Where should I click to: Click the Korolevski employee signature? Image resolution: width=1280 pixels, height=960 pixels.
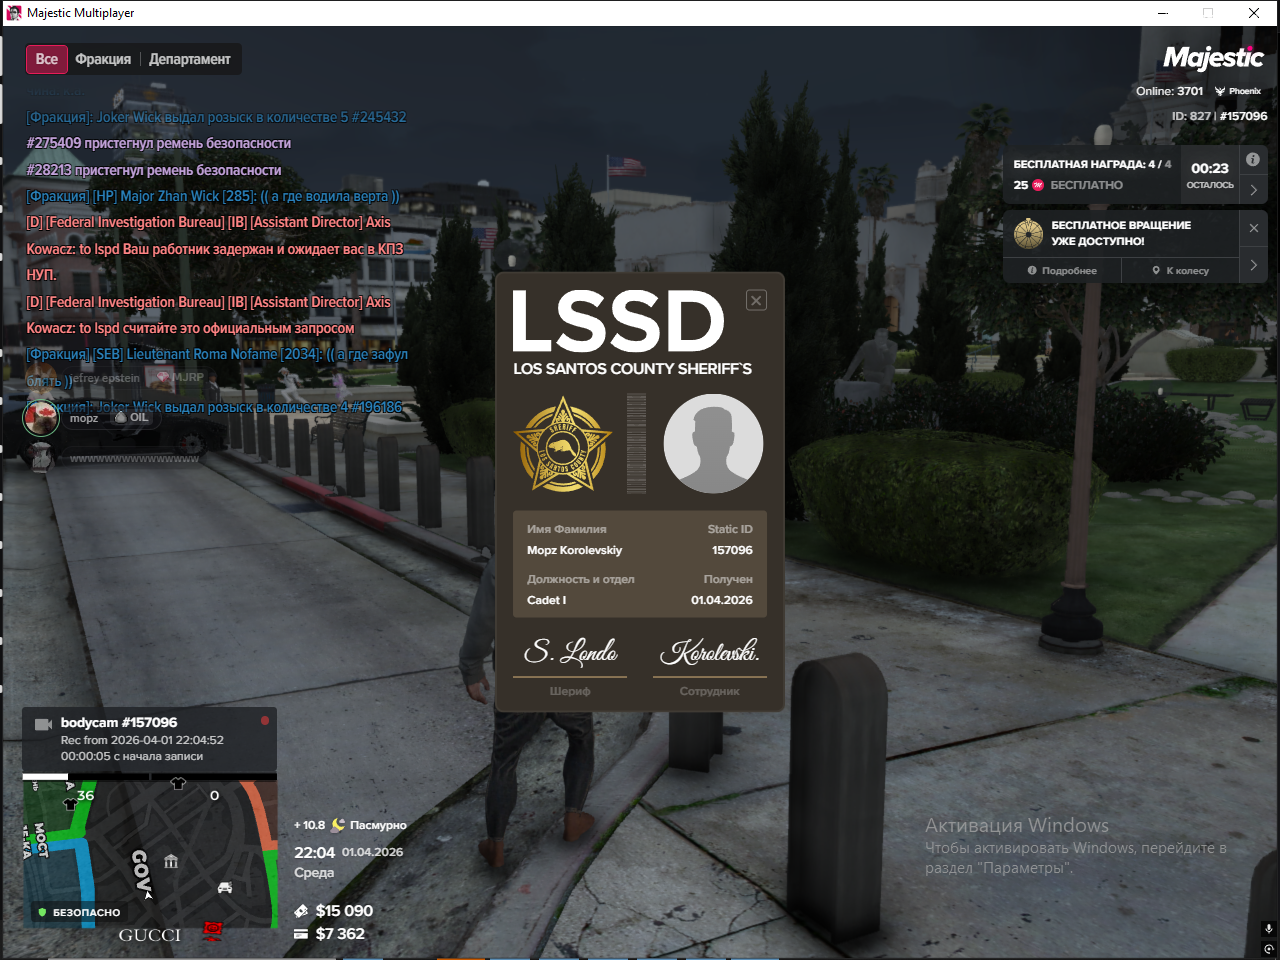tap(710, 652)
